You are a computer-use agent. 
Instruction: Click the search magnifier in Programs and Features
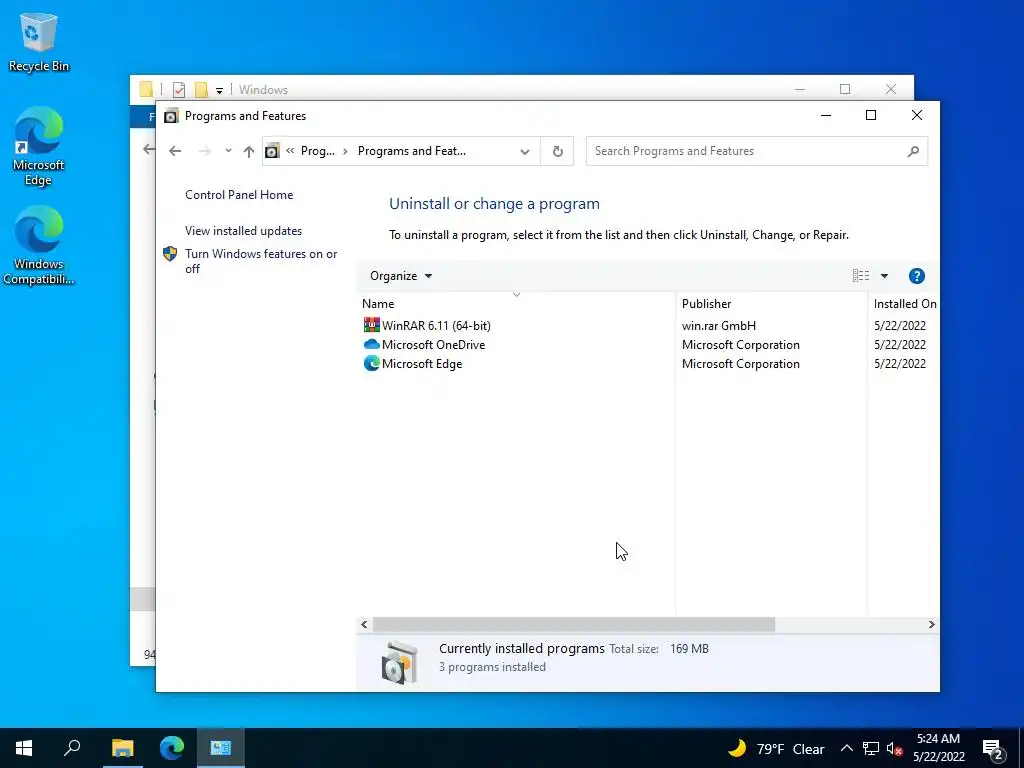913,151
